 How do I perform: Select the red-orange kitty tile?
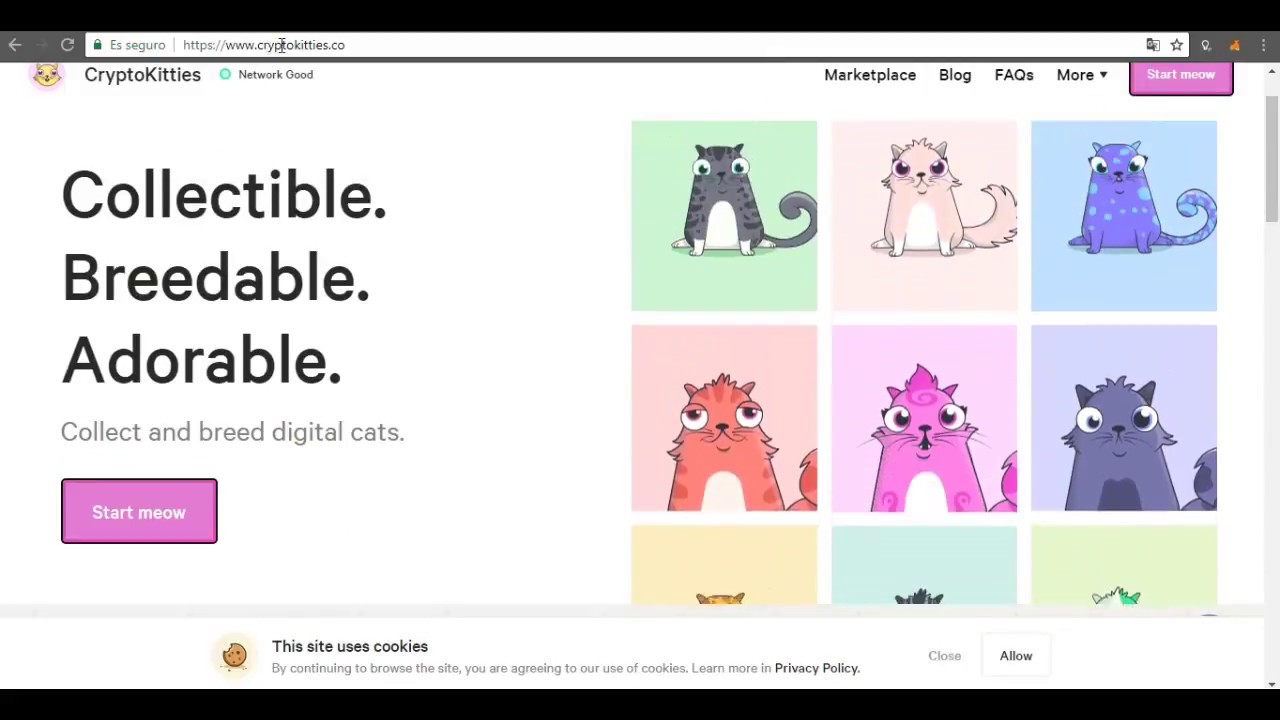coord(724,418)
